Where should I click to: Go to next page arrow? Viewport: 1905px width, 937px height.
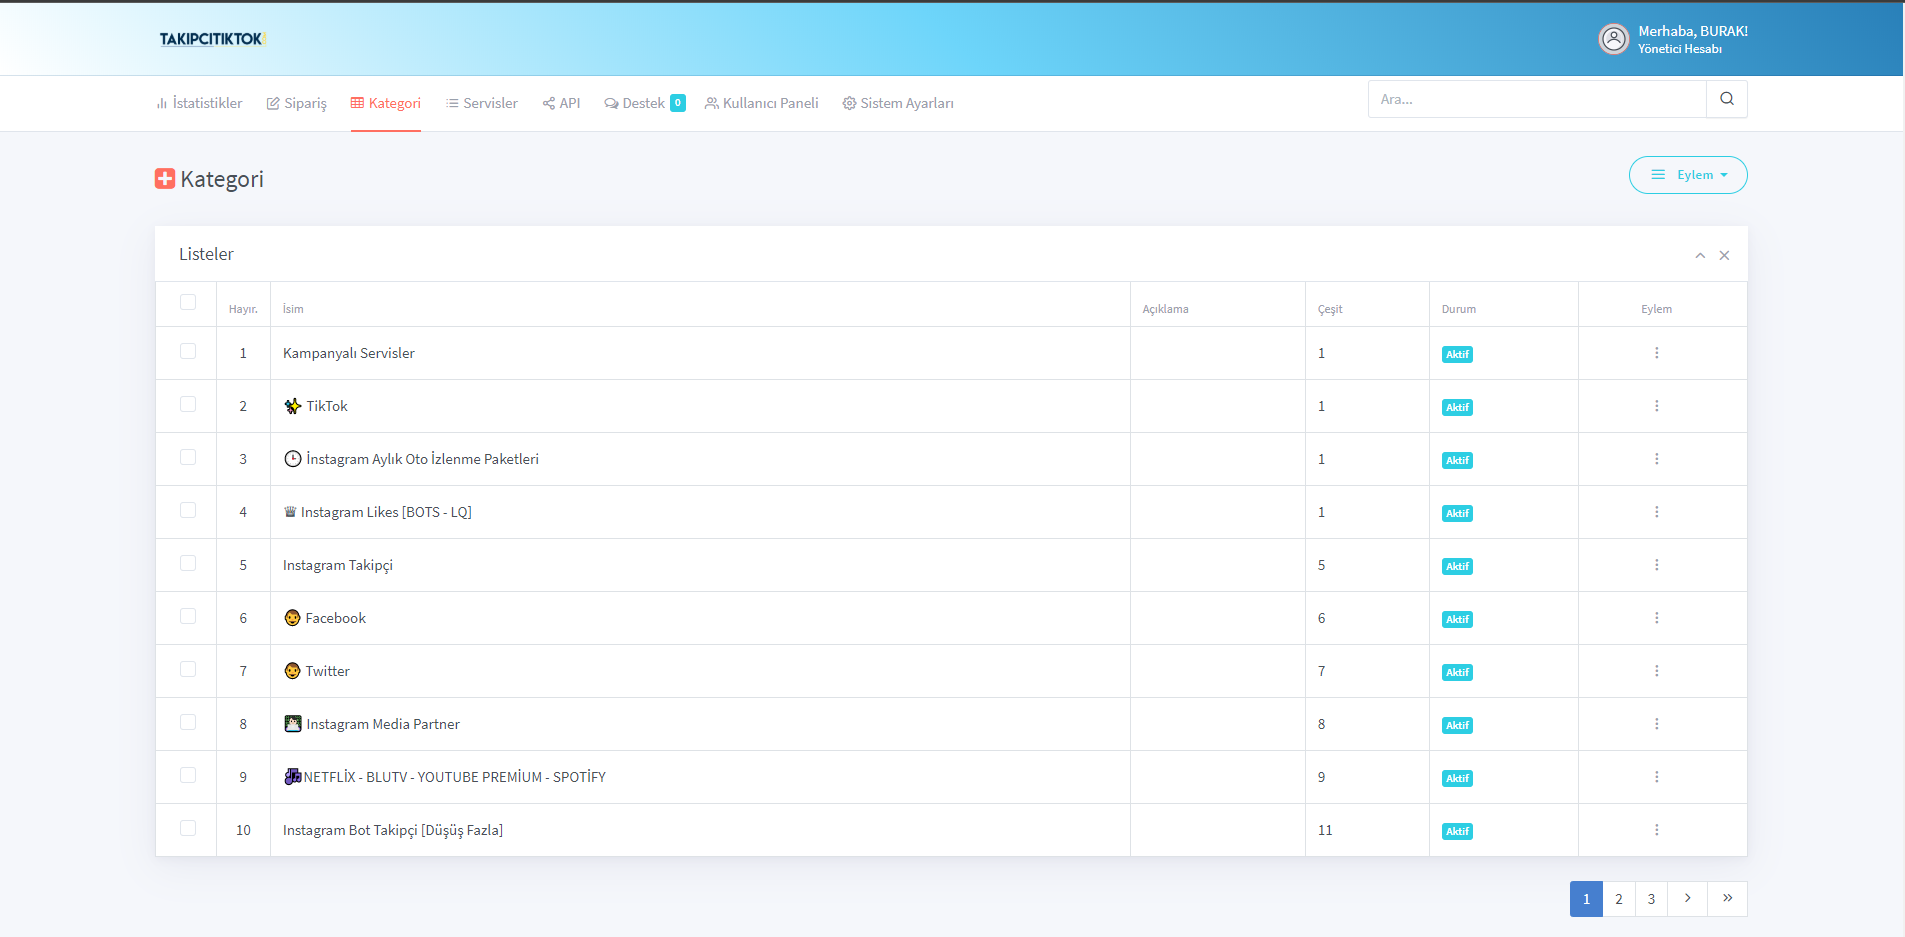[x=1688, y=899]
